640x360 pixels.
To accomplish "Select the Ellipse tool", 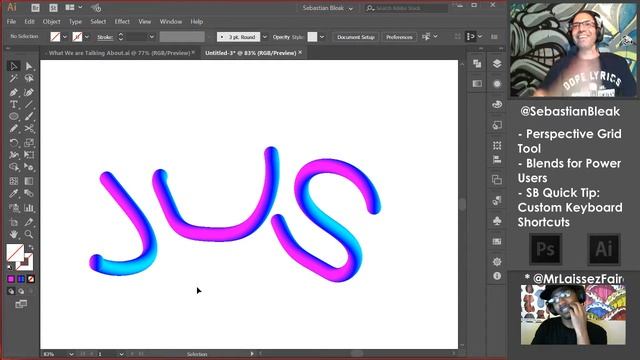I will (13, 116).
